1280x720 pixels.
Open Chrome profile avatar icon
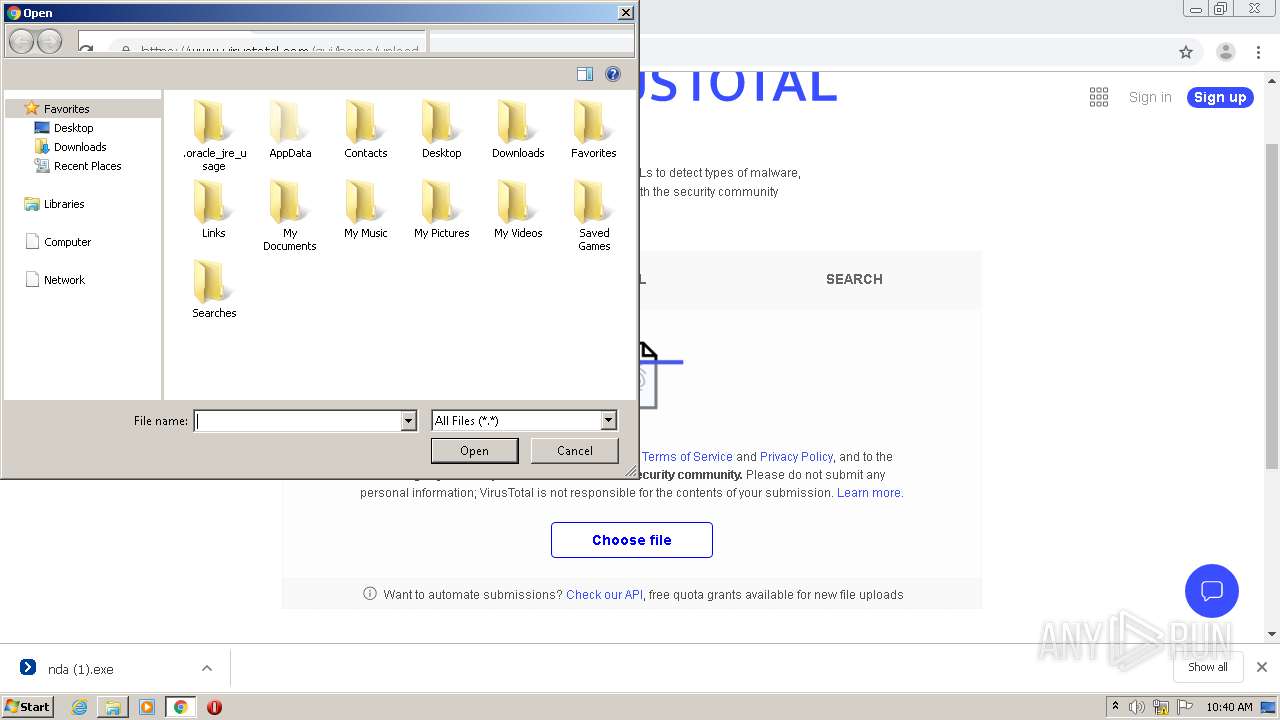click(x=1226, y=52)
